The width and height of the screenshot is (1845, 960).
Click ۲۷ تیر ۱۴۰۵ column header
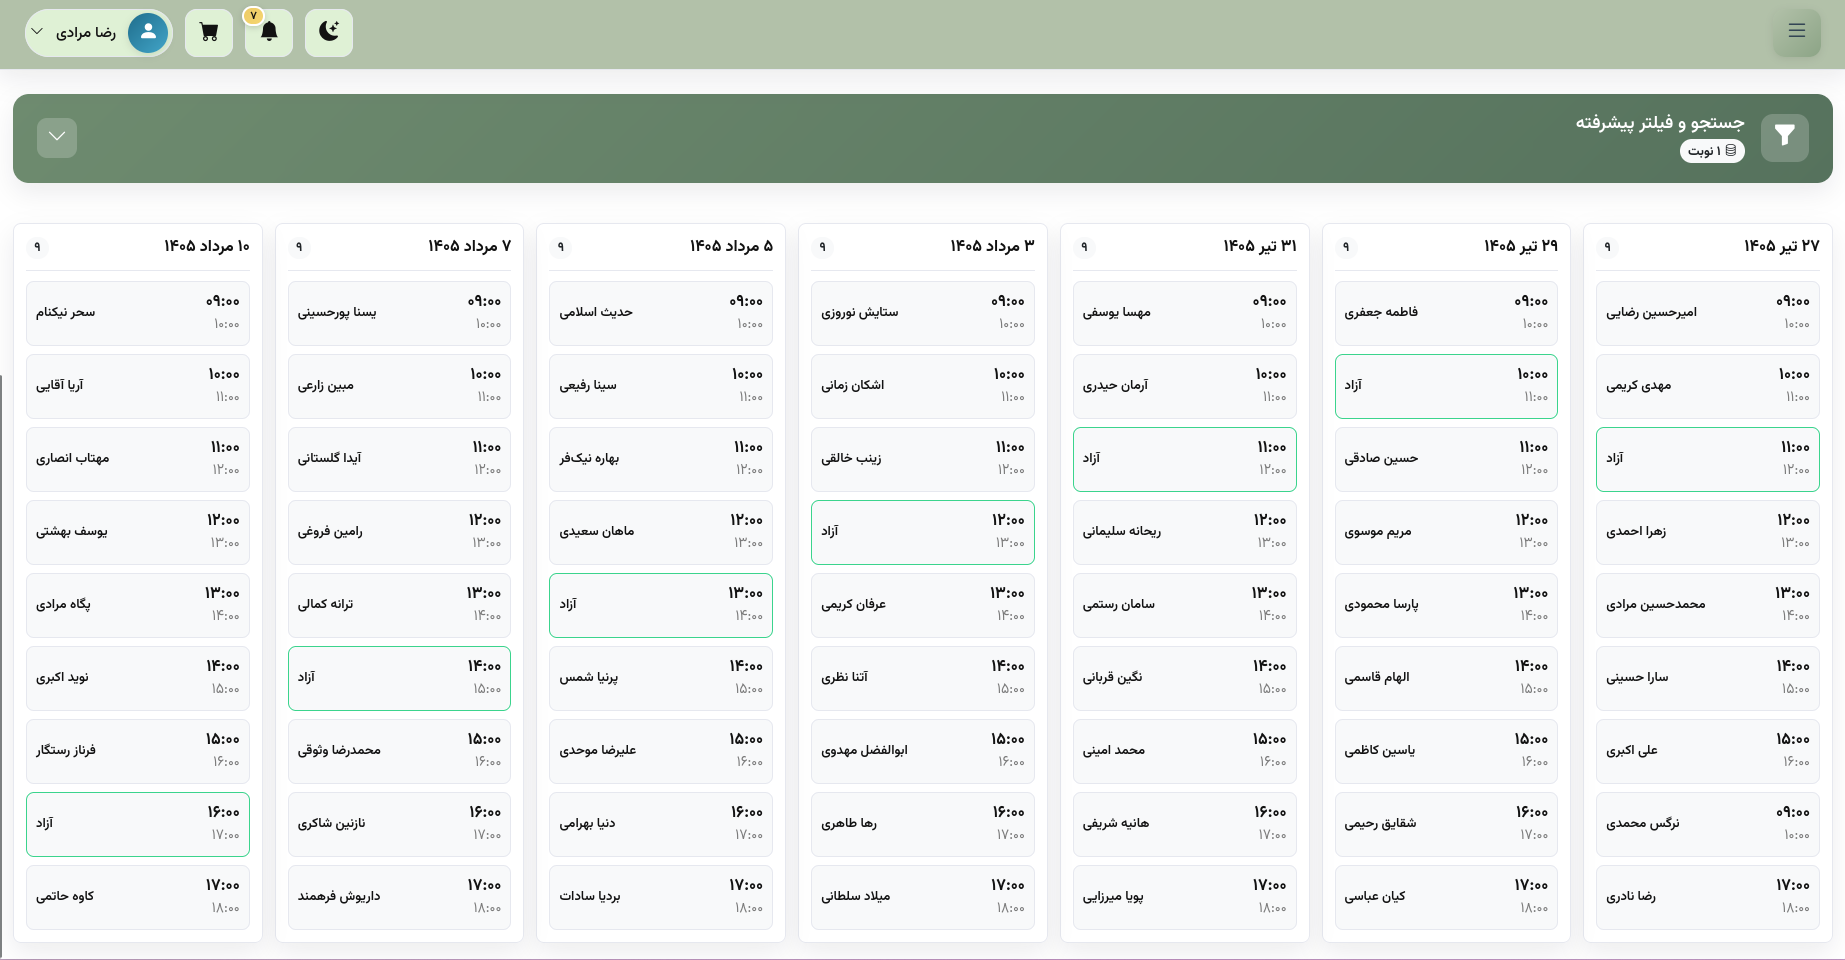point(1781,246)
